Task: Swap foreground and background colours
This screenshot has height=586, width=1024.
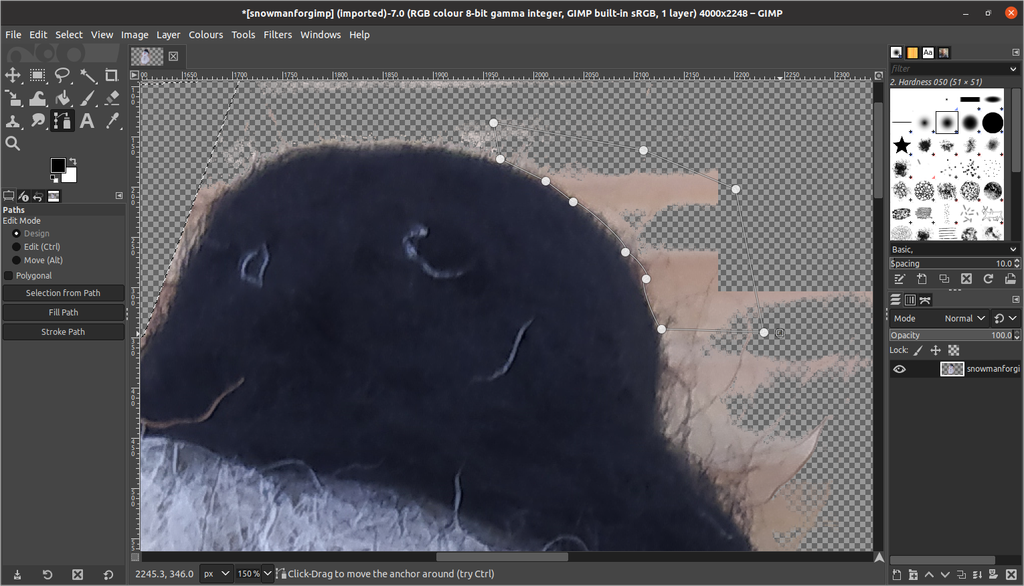Action: pyautogui.click(x=74, y=161)
